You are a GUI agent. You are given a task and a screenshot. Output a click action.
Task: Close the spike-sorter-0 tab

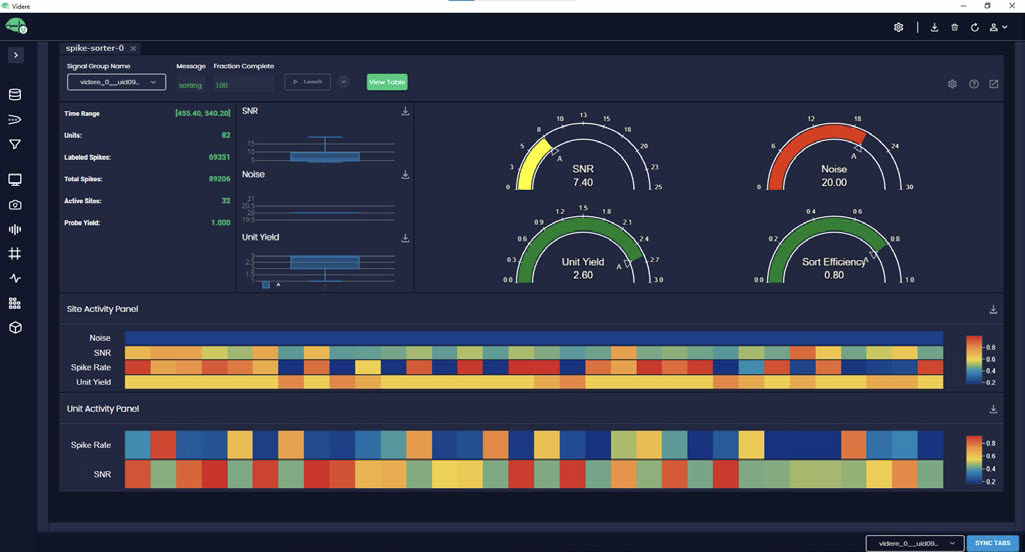[x=133, y=48]
